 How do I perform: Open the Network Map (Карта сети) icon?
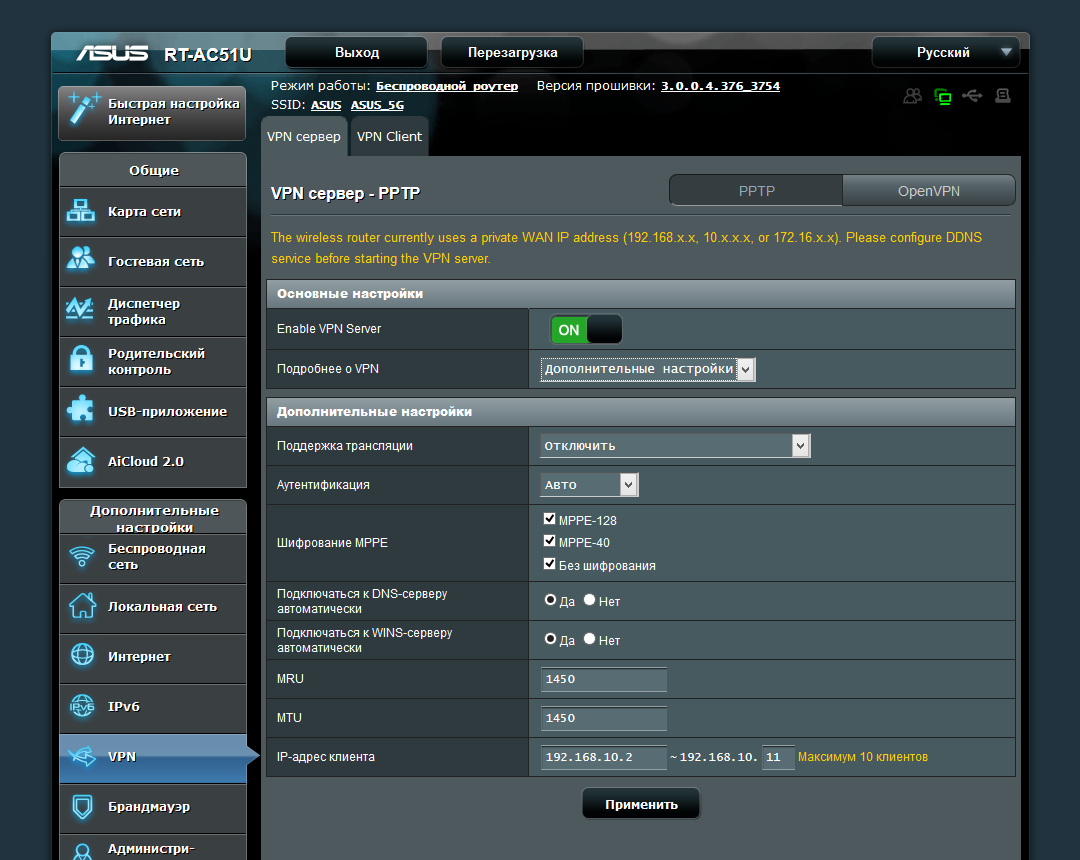coord(81,211)
